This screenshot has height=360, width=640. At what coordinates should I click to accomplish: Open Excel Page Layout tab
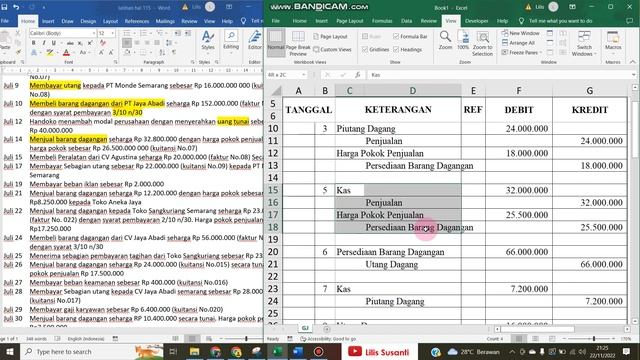click(x=350, y=21)
